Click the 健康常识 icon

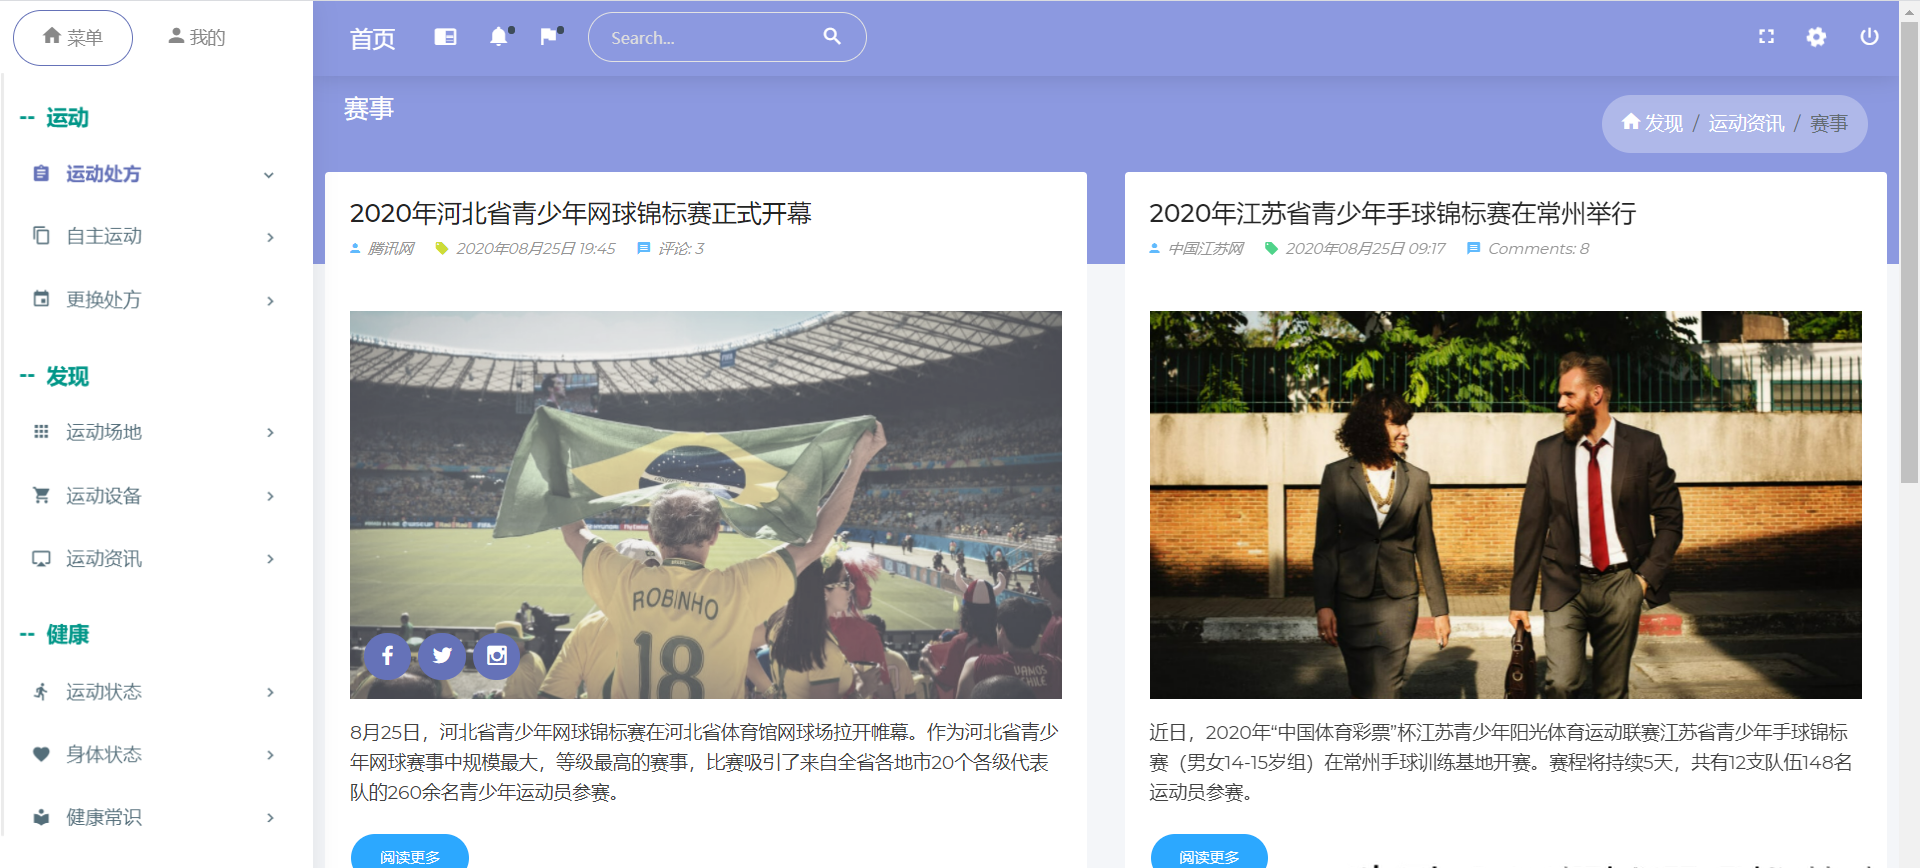pos(41,817)
